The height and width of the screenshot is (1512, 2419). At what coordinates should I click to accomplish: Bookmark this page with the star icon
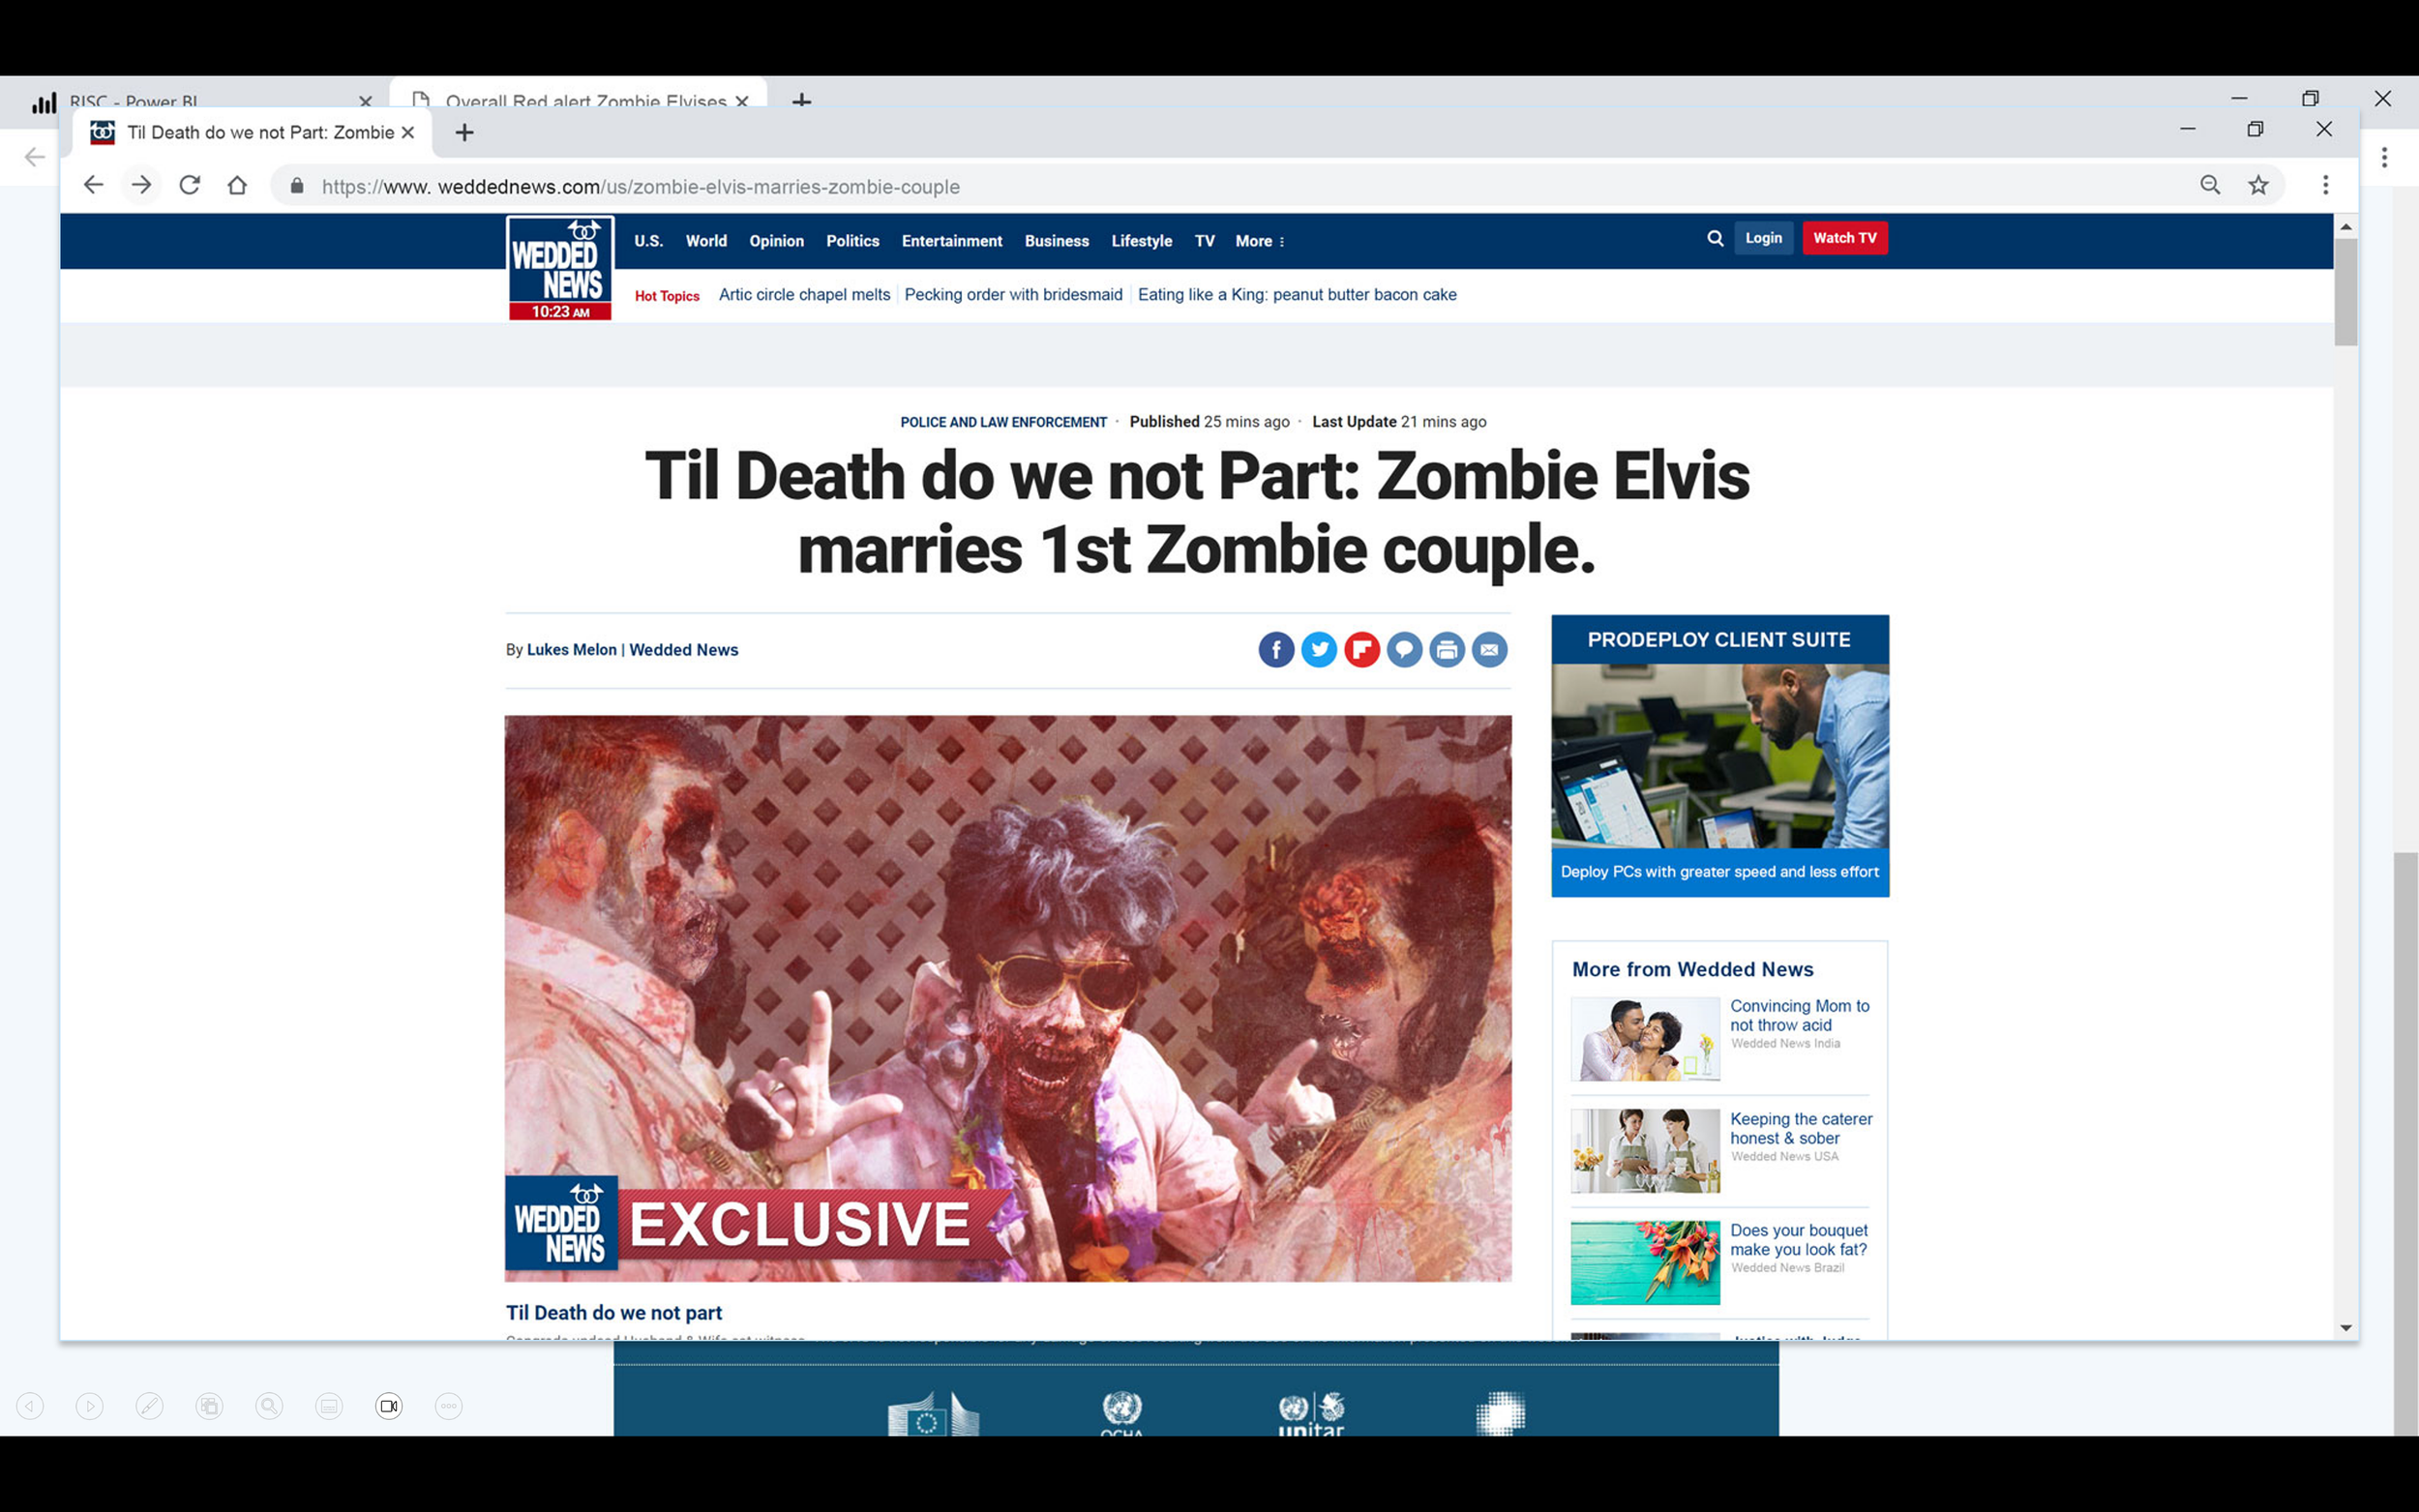click(x=2258, y=185)
